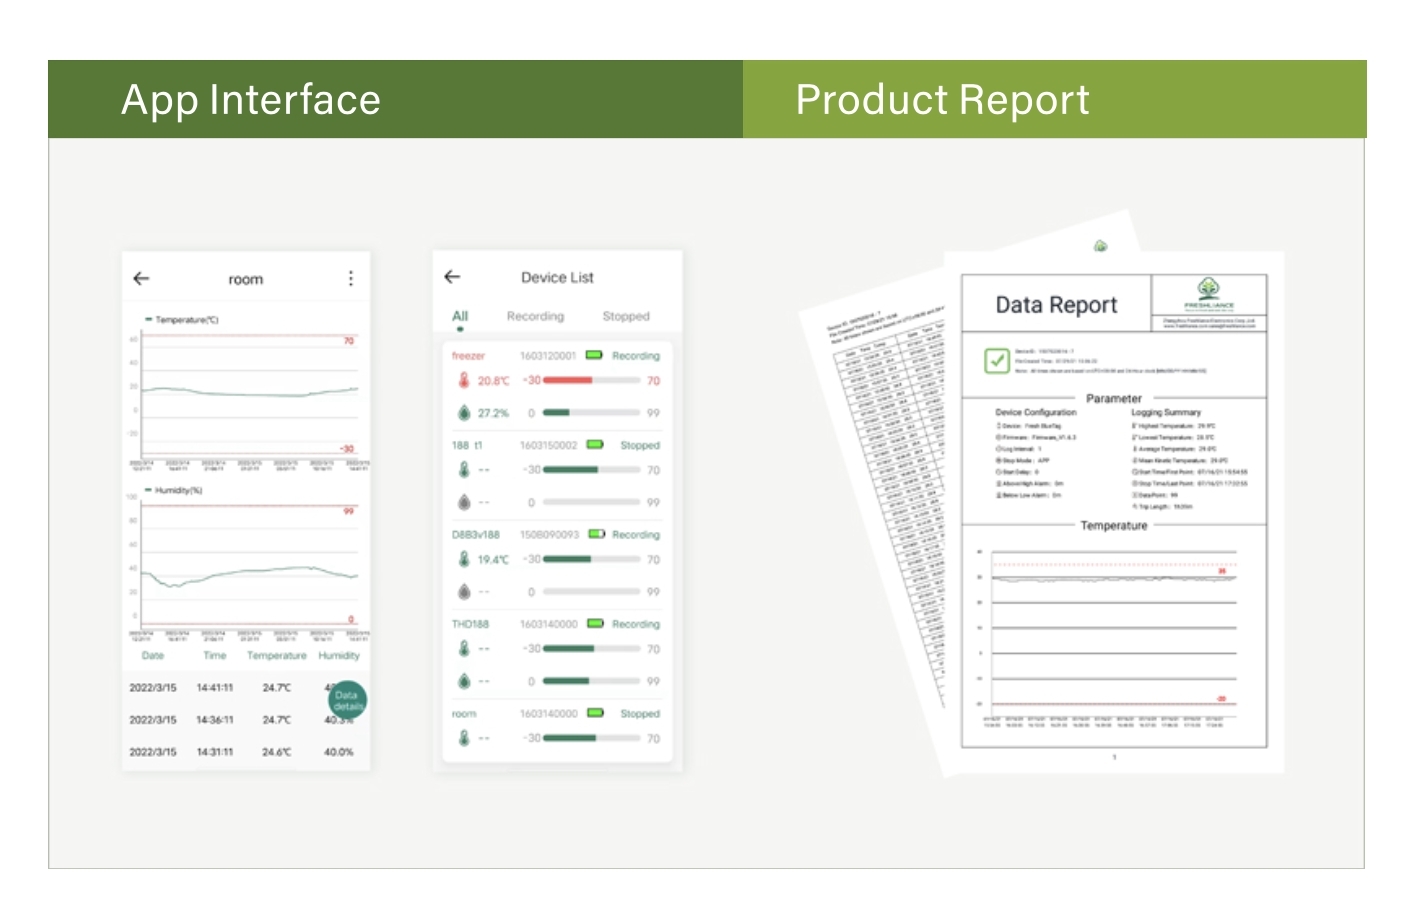The image size is (1420, 914).
Task: Click the humidity droplet icon showing 27.2%
Action: pyautogui.click(x=464, y=413)
